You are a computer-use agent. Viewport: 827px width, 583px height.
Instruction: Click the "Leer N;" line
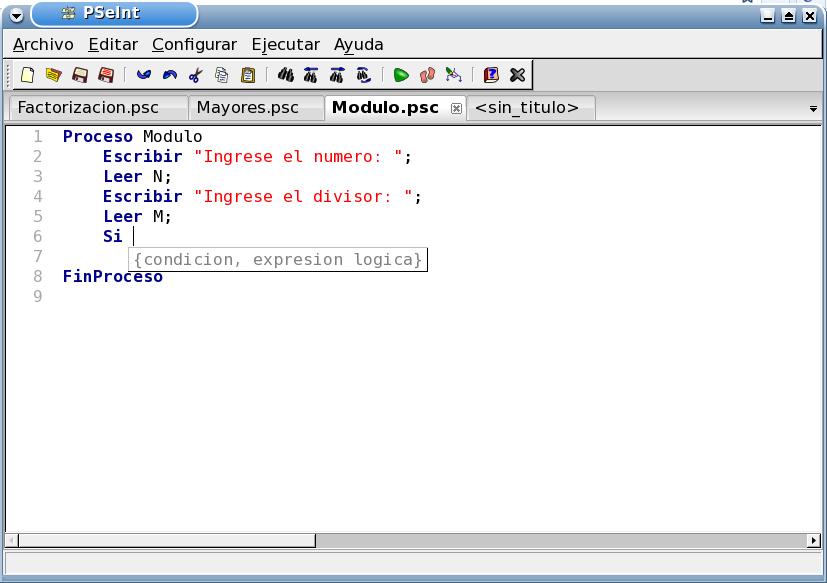[137, 177]
